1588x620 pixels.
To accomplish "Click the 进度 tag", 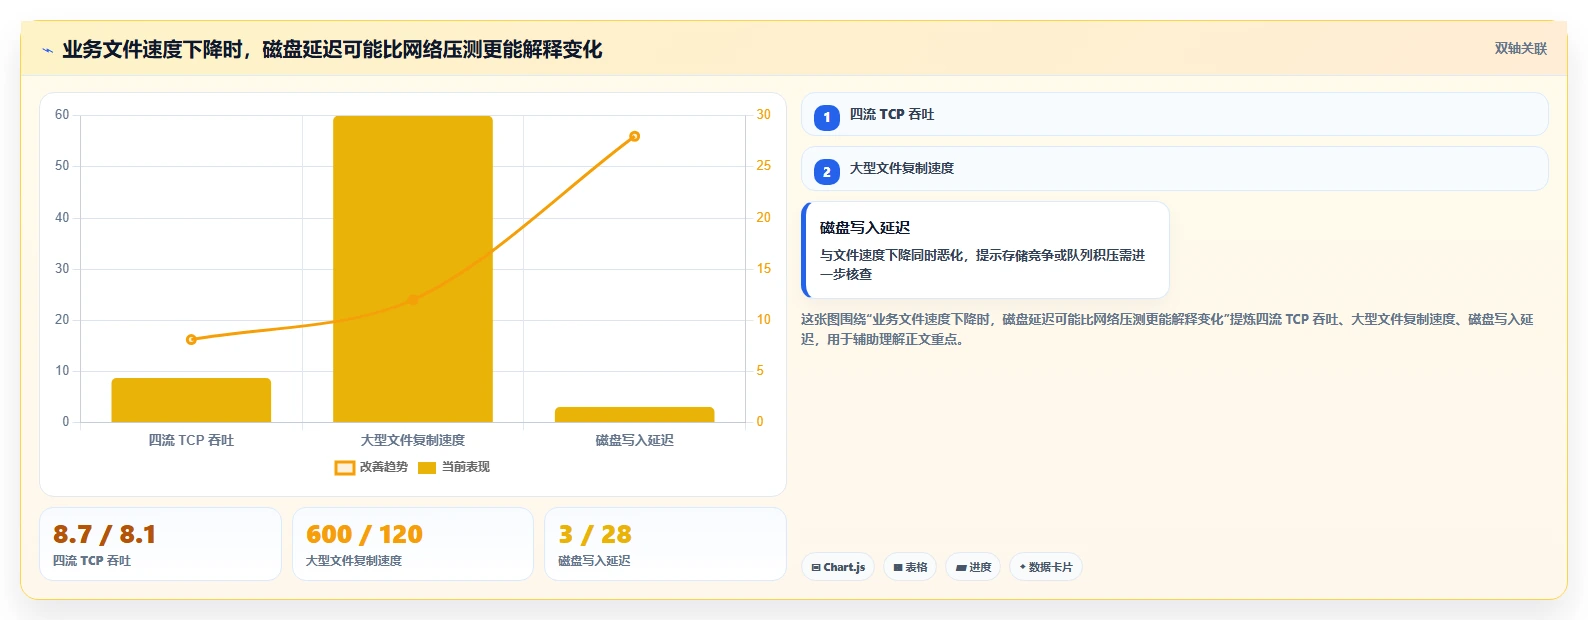I will [x=973, y=567].
